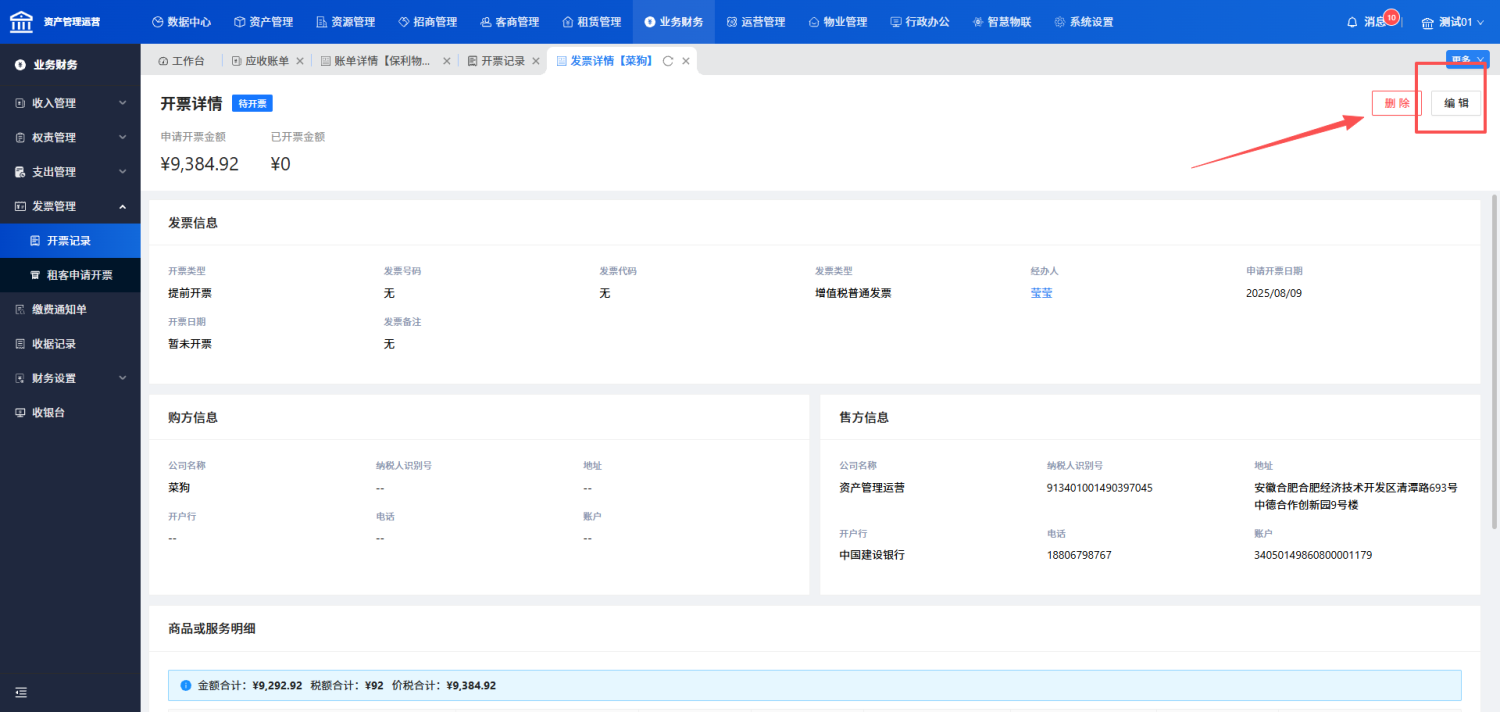This screenshot has height=712, width=1500.
Task: Click the red 删除 button
Action: tap(1397, 103)
